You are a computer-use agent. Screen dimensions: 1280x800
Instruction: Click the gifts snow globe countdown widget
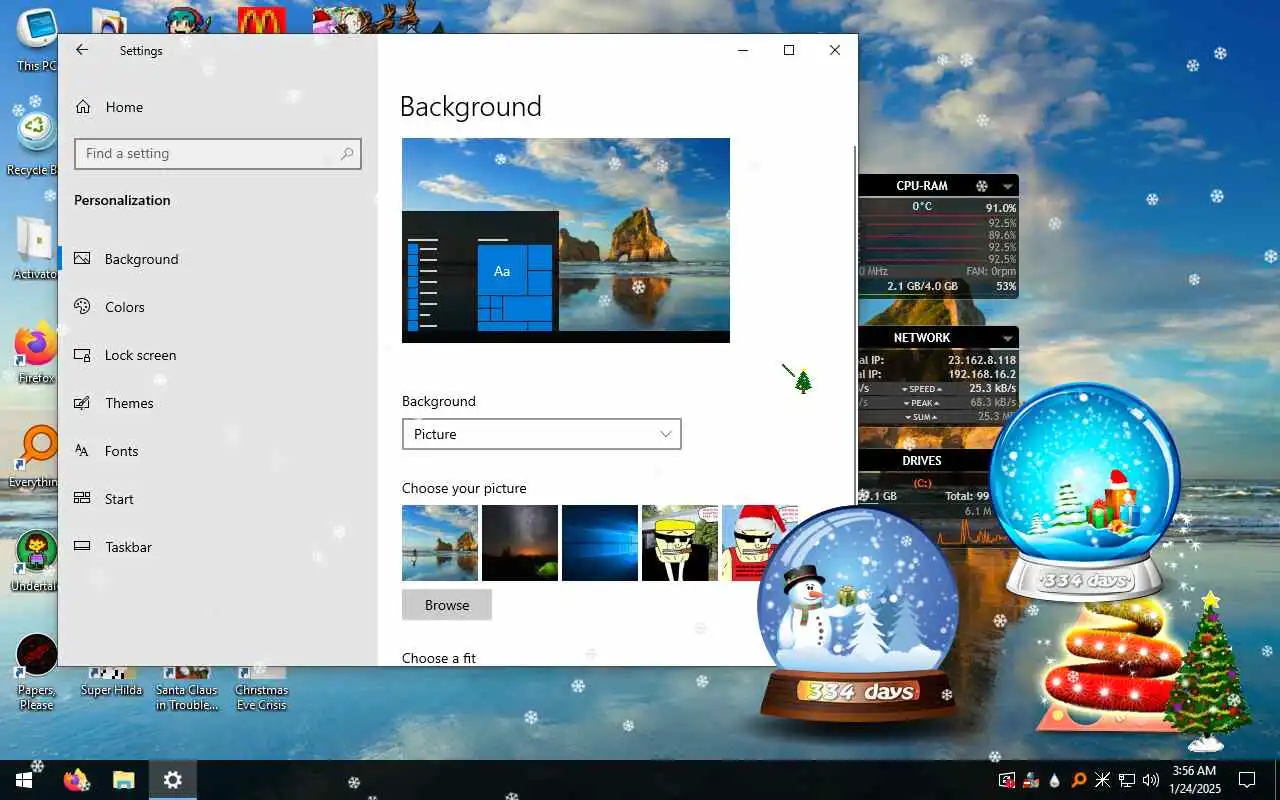coord(1085,490)
